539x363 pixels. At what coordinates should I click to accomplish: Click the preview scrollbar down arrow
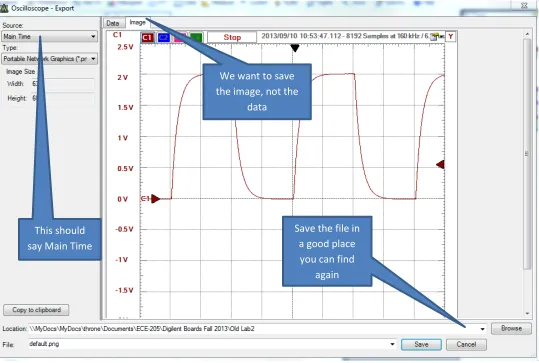[x=527, y=314]
